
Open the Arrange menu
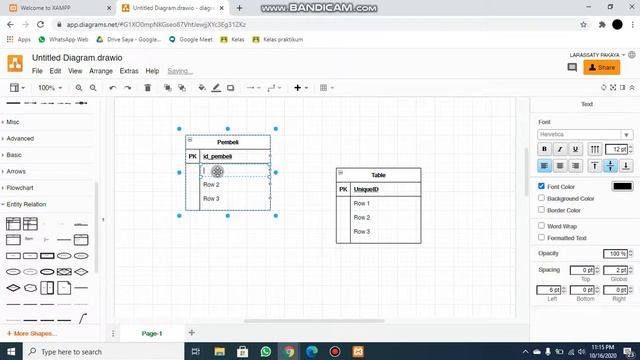(101, 71)
